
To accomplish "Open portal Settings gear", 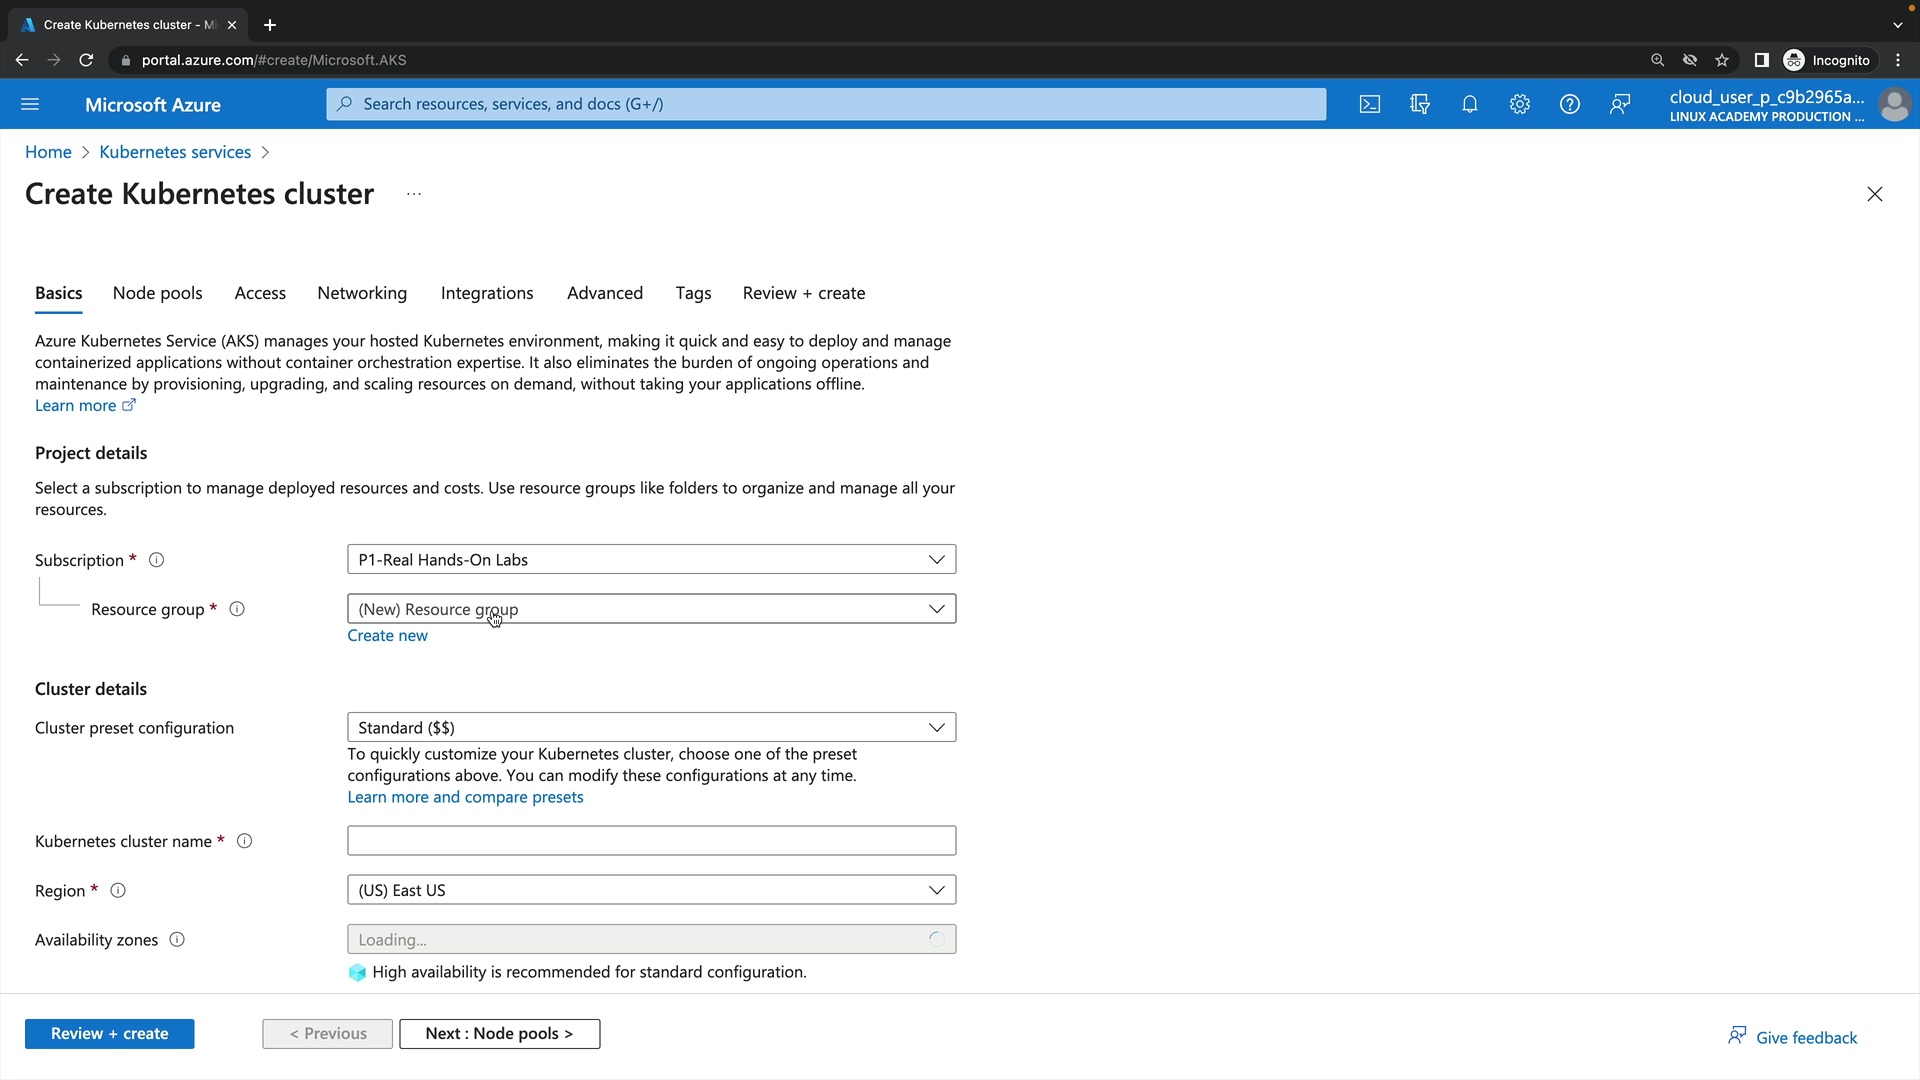I will [1520, 104].
